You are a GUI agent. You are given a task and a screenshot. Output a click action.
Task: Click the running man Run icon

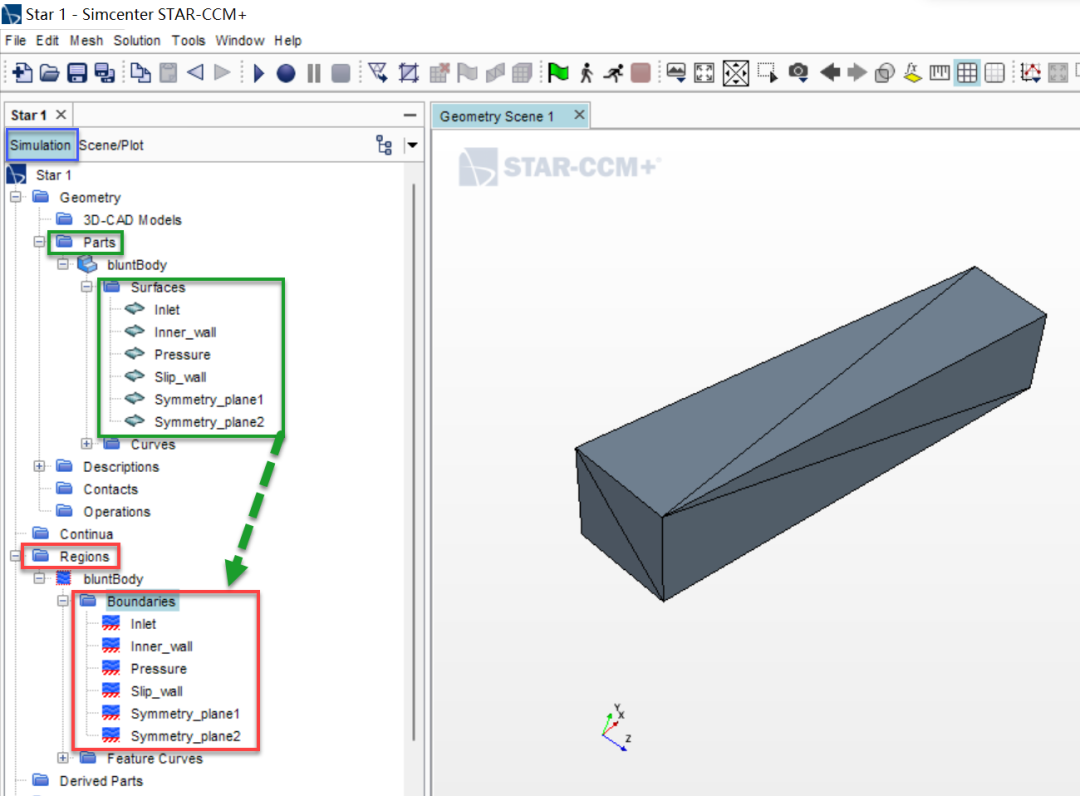tap(613, 72)
